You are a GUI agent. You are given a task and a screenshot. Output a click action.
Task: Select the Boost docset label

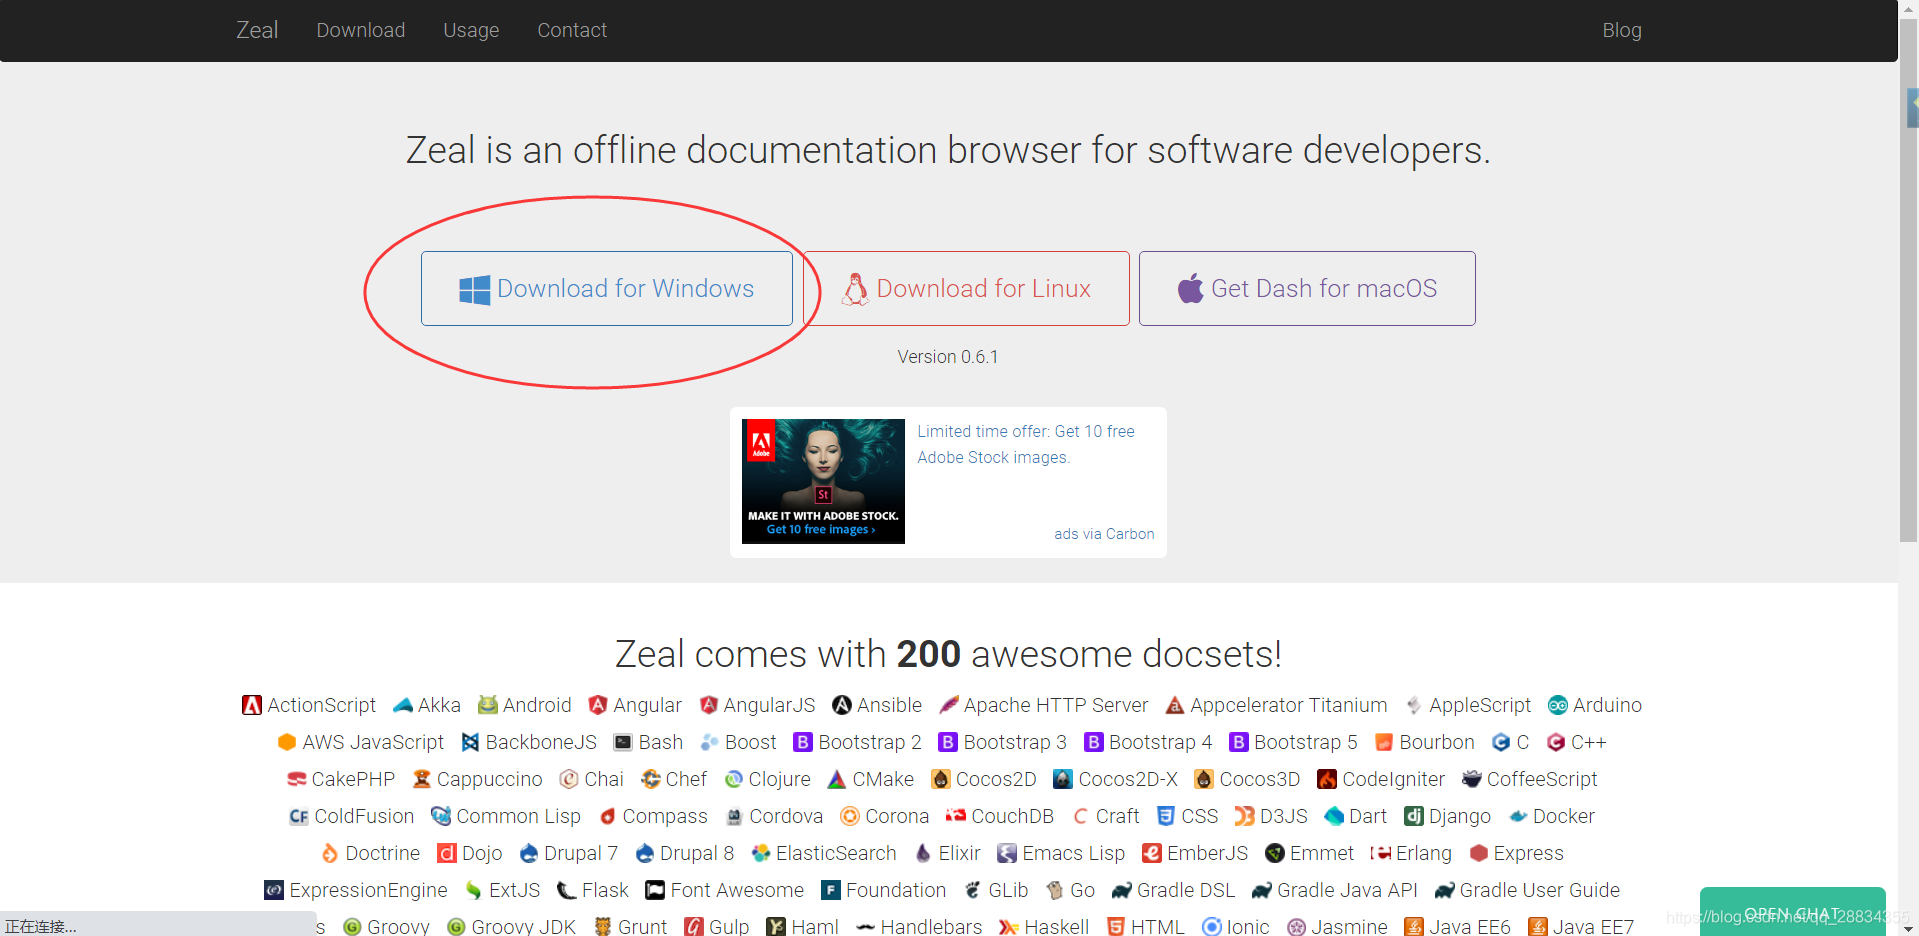coord(751,742)
